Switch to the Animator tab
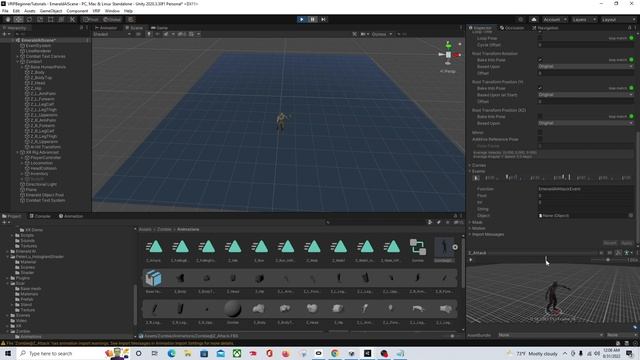This screenshot has width=640, height=360. click(106, 28)
